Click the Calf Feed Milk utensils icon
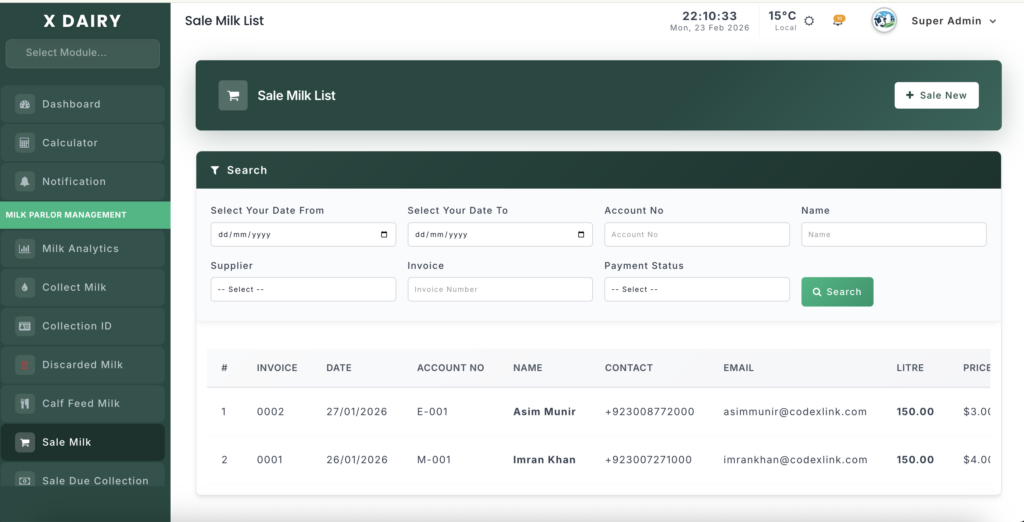Viewport: 1024px width, 522px height. tap(25, 404)
